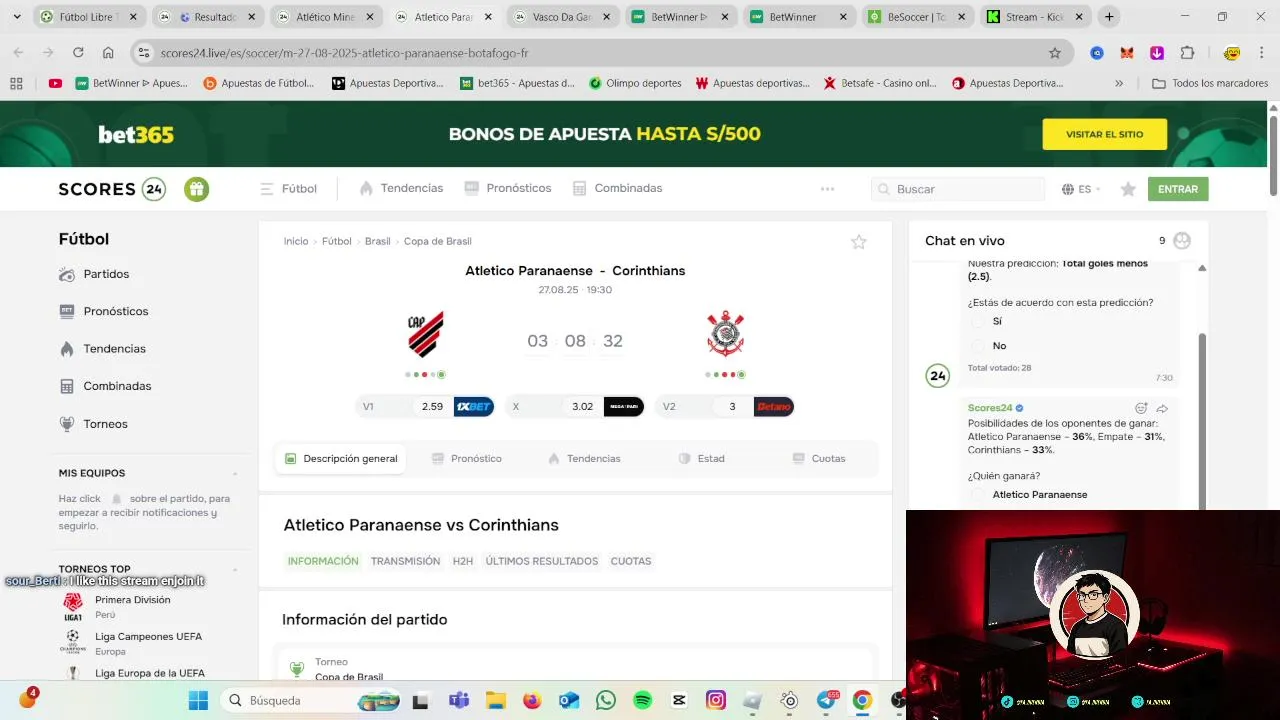Add reaction emoji to Scores24 chat message
Screen dimensions: 1280x720
[1141, 408]
